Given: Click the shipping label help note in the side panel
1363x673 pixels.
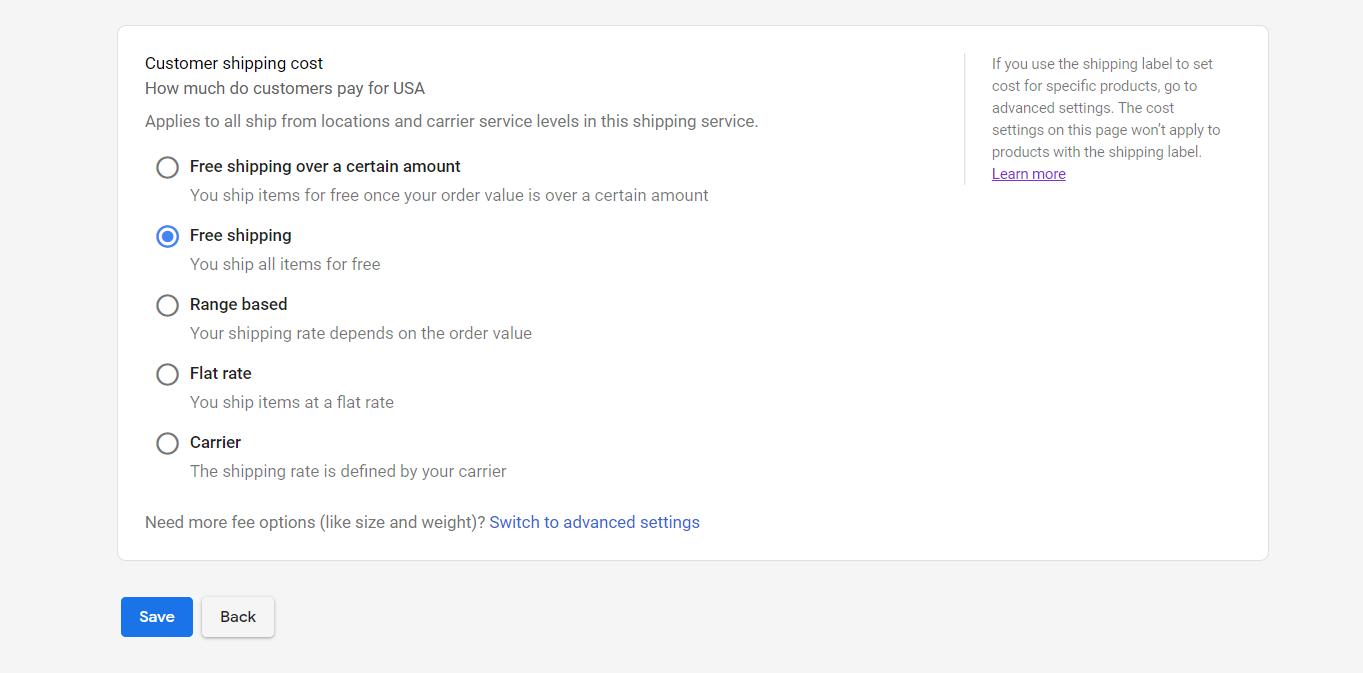Looking at the screenshot, I should click(1106, 108).
